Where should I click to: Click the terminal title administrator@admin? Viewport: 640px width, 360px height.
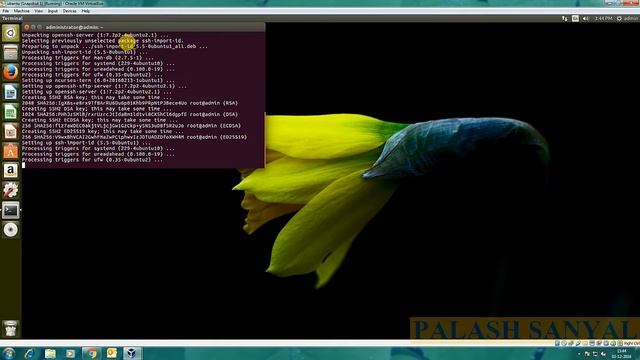coord(73,27)
